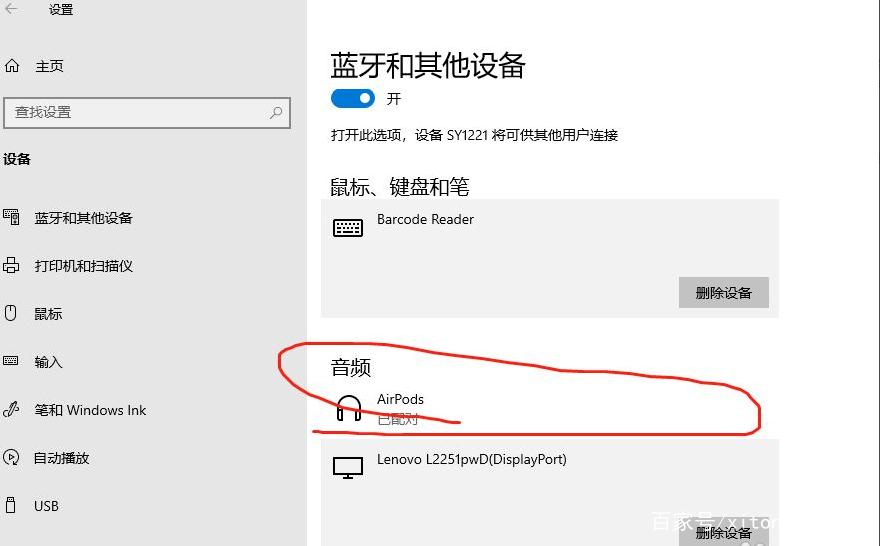Image resolution: width=880 pixels, height=546 pixels.
Task: Open USB settings page
Action: tap(46, 506)
